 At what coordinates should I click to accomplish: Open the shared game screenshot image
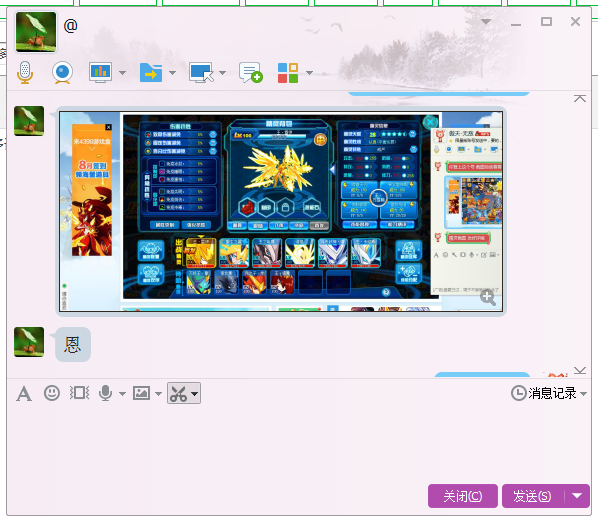coord(281,211)
